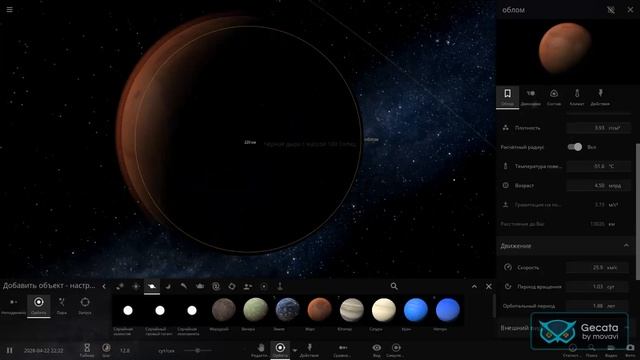Select the hand Edit tool

pos(260,350)
